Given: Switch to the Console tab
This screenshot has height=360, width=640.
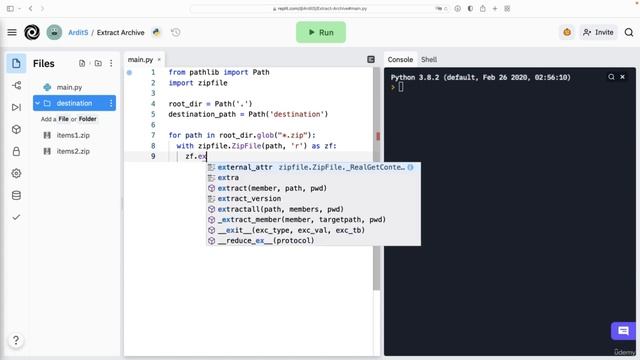Looking at the screenshot, I should [x=400, y=60].
